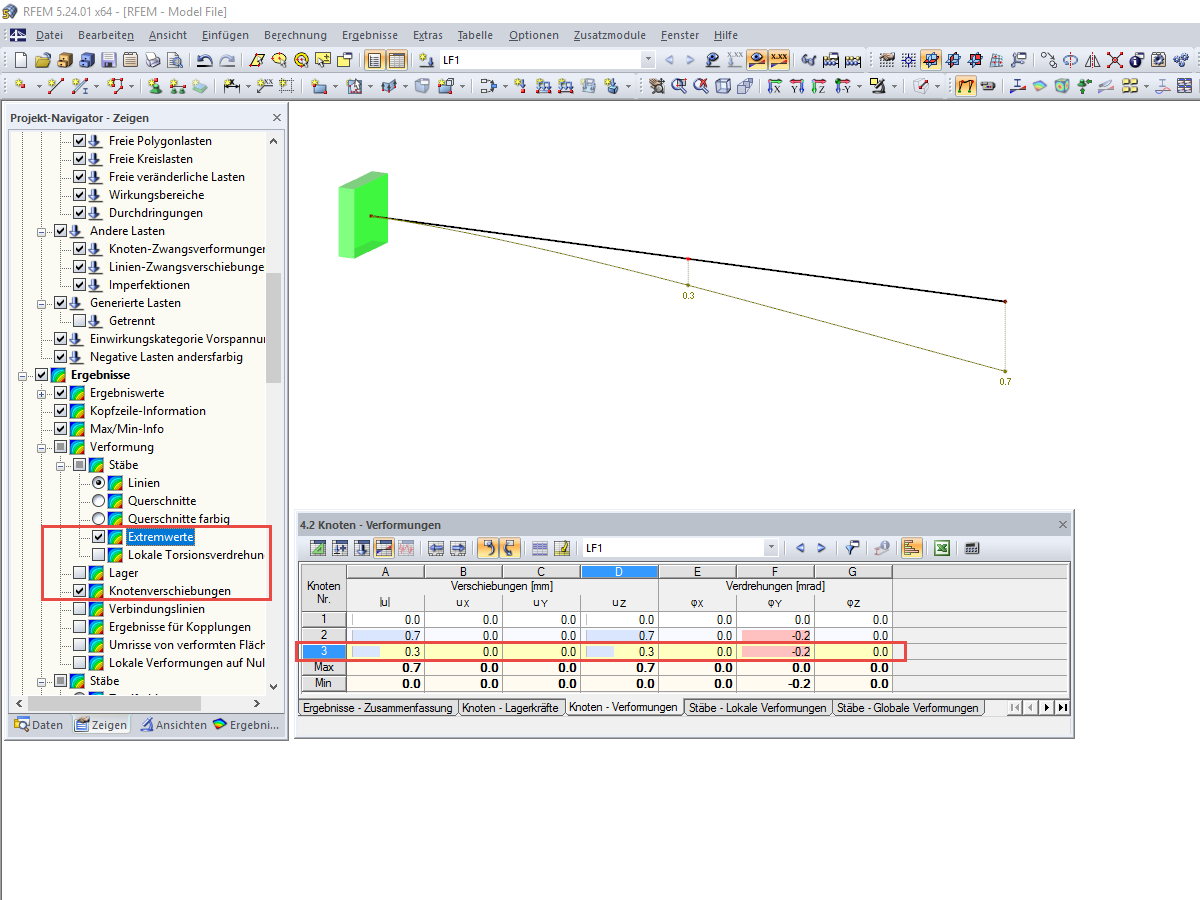Select row 2 header in Knoten table
1200x900 pixels.
click(x=322, y=635)
